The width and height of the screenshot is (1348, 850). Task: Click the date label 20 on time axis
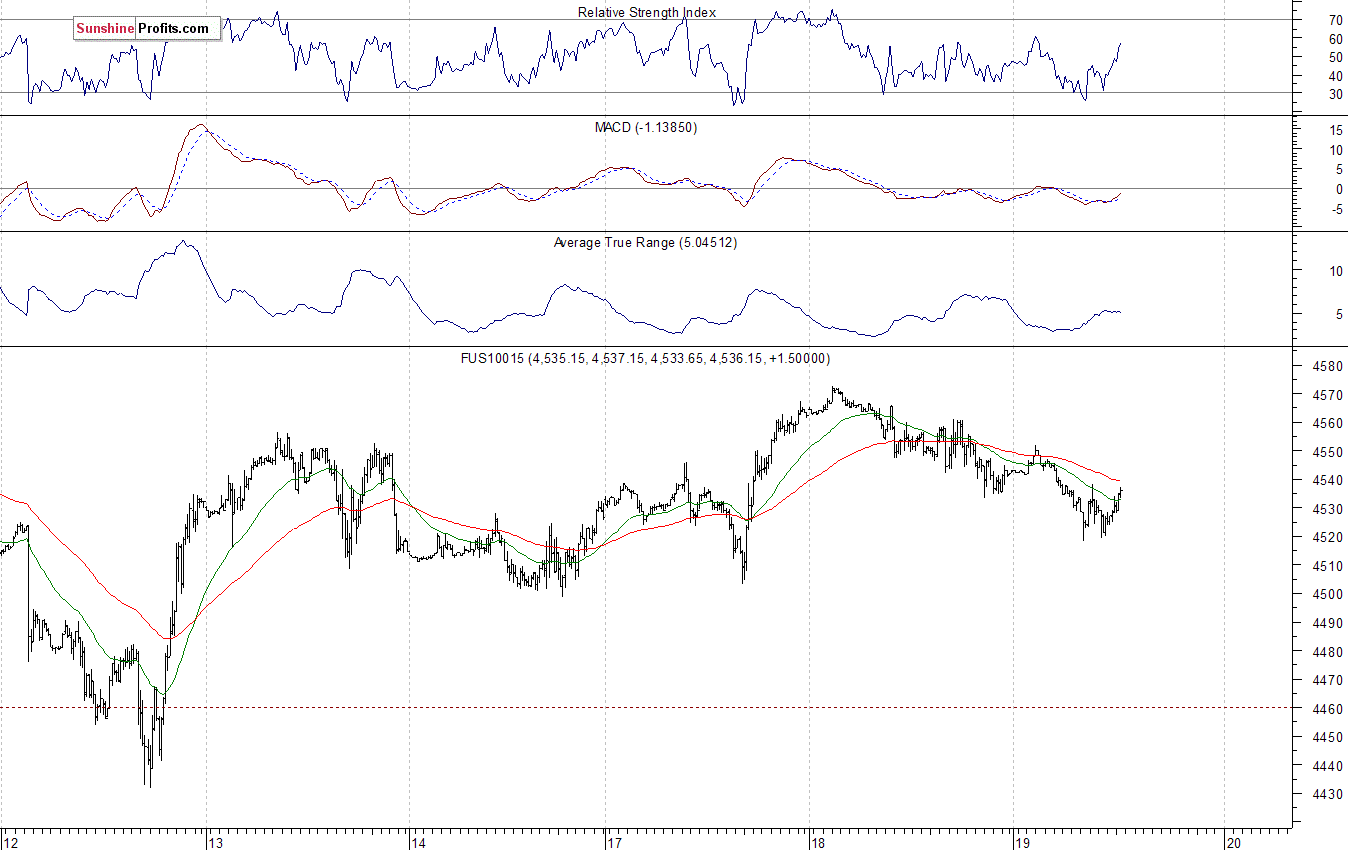1233,842
